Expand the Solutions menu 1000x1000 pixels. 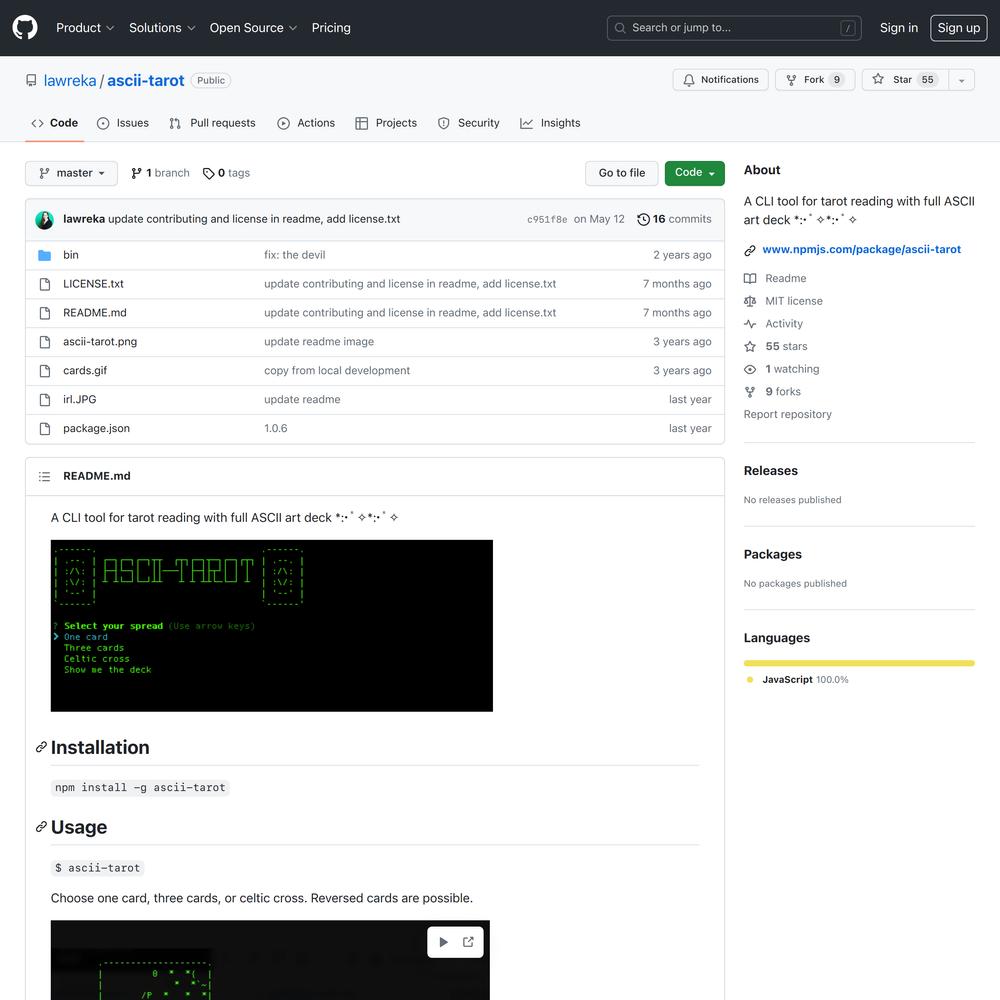pos(162,28)
